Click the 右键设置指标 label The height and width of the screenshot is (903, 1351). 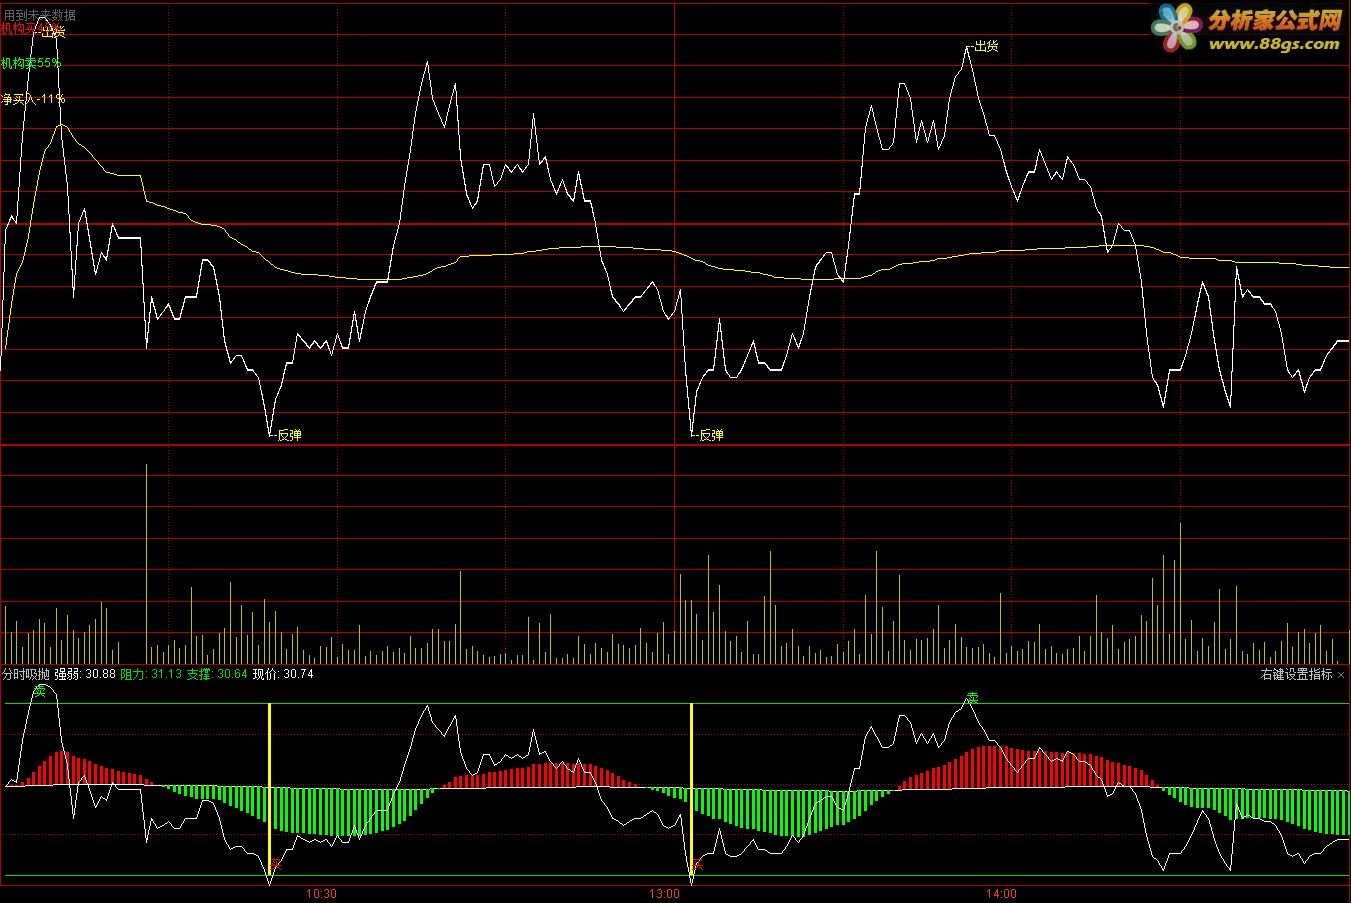tap(1297, 675)
